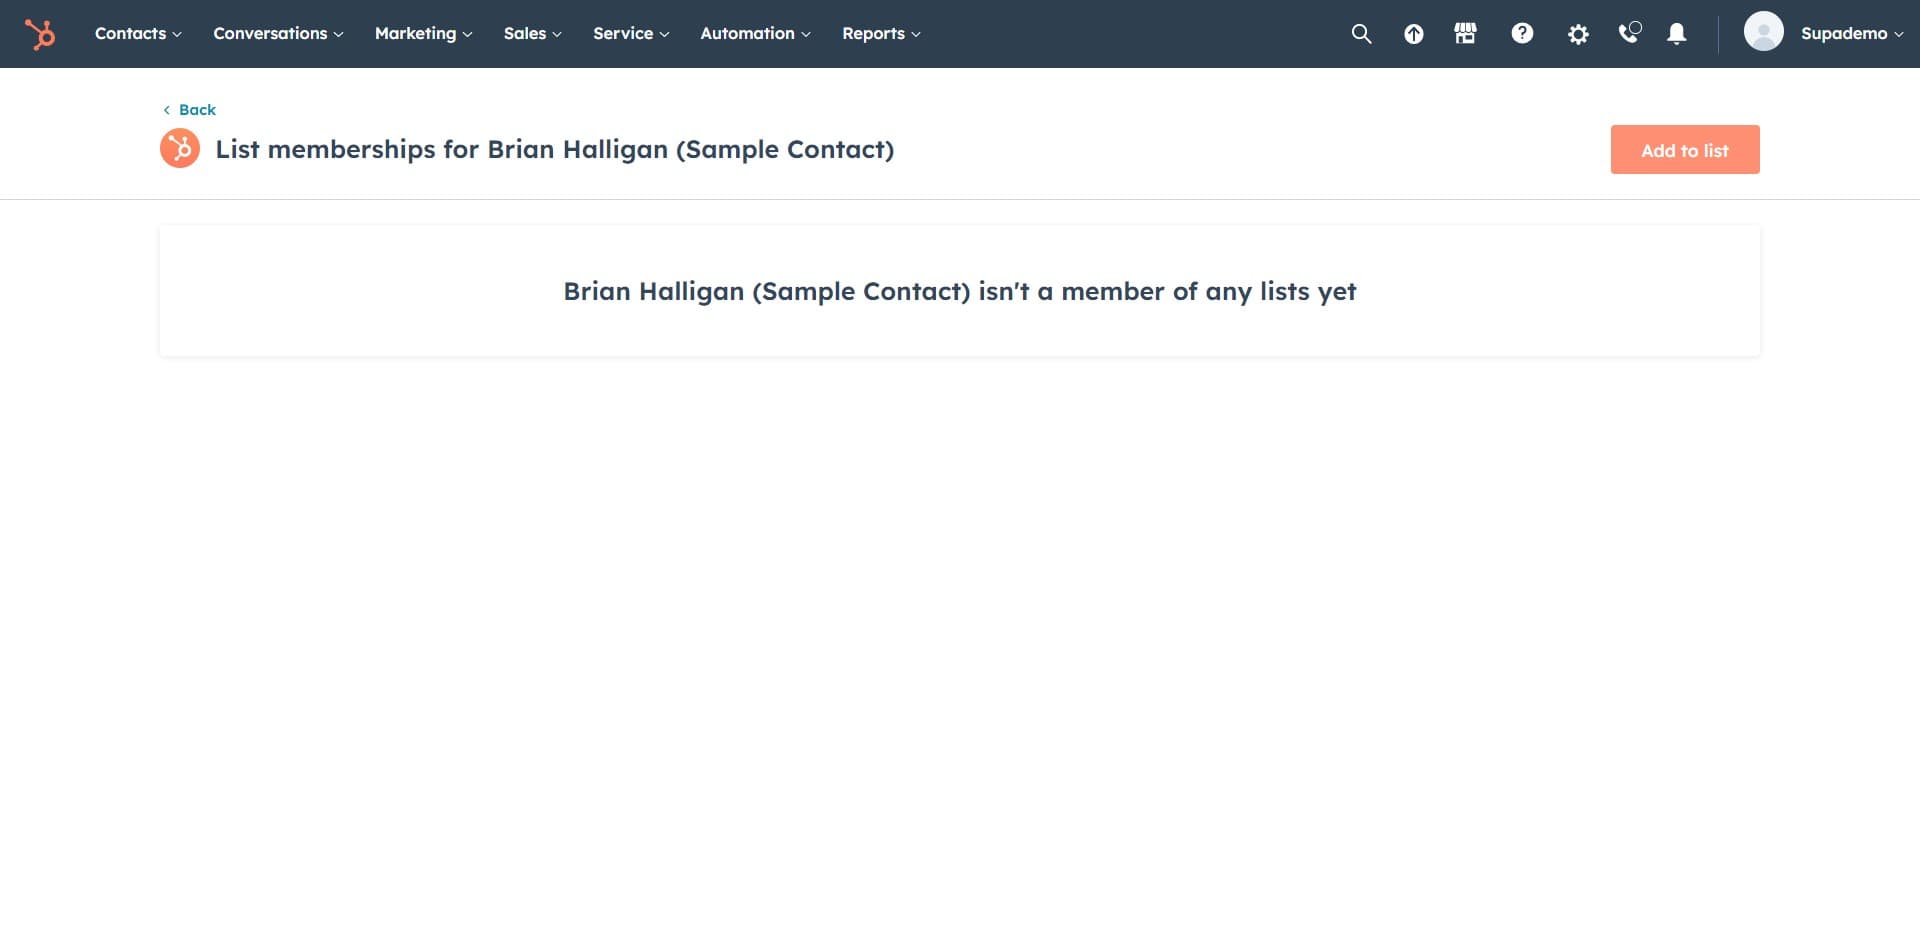Click the upgrade arrow icon
The height and width of the screenshot is (942, 1920).
(x=1413, y=34)
